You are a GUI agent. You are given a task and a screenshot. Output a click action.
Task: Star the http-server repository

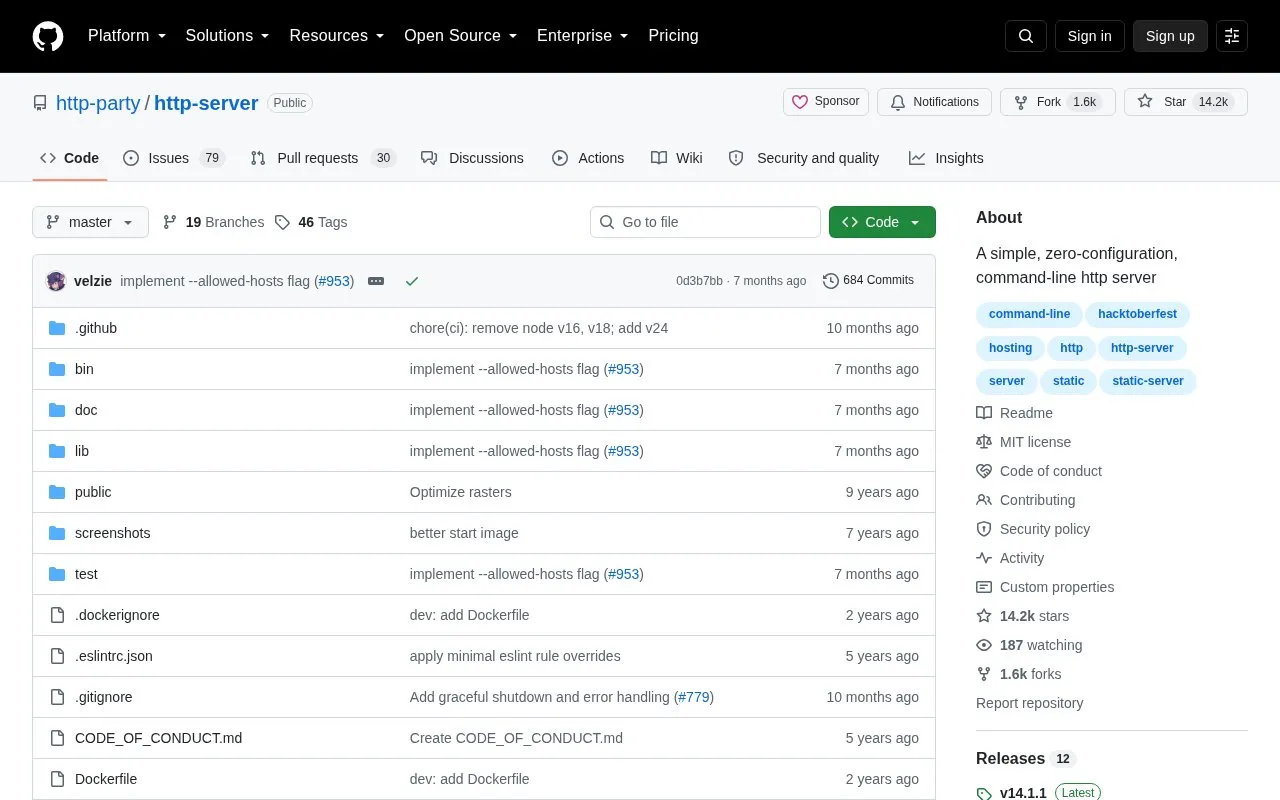click(x=1186, y=102)
